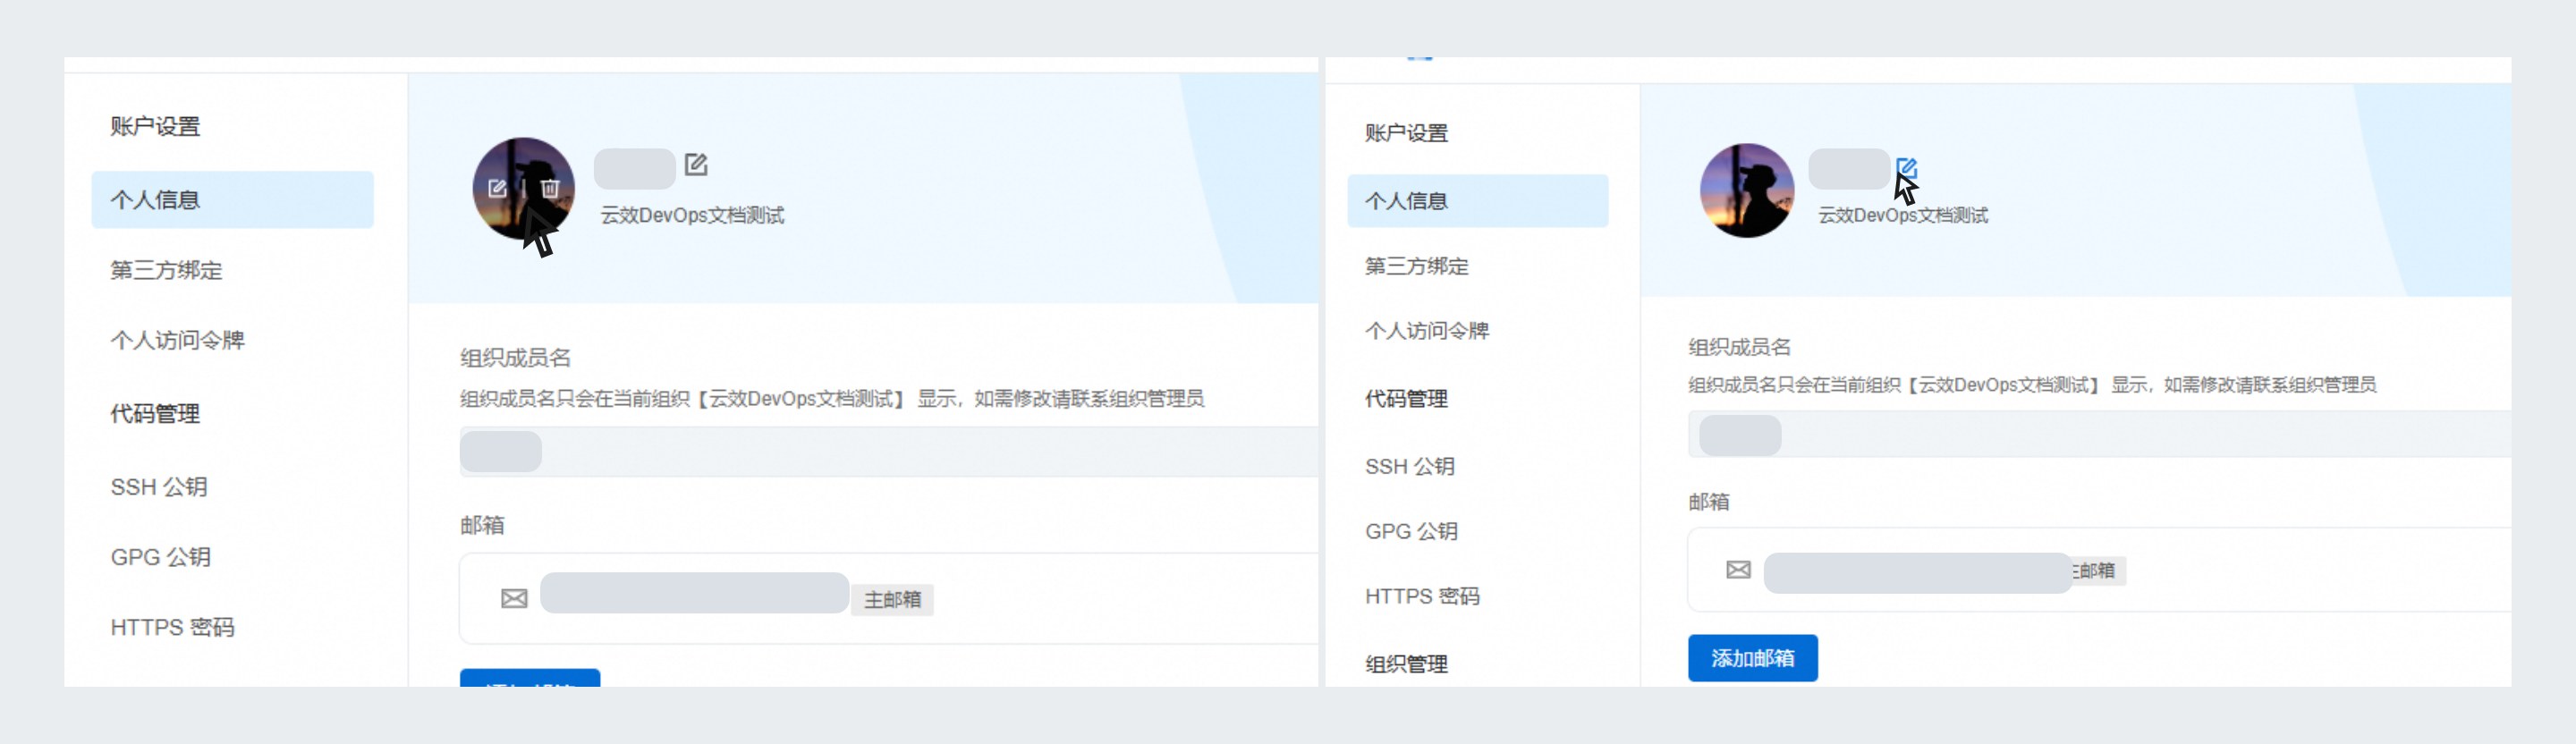
Task: Click 主邮箱 tag in left screenshot
Action: click(892, 600)
